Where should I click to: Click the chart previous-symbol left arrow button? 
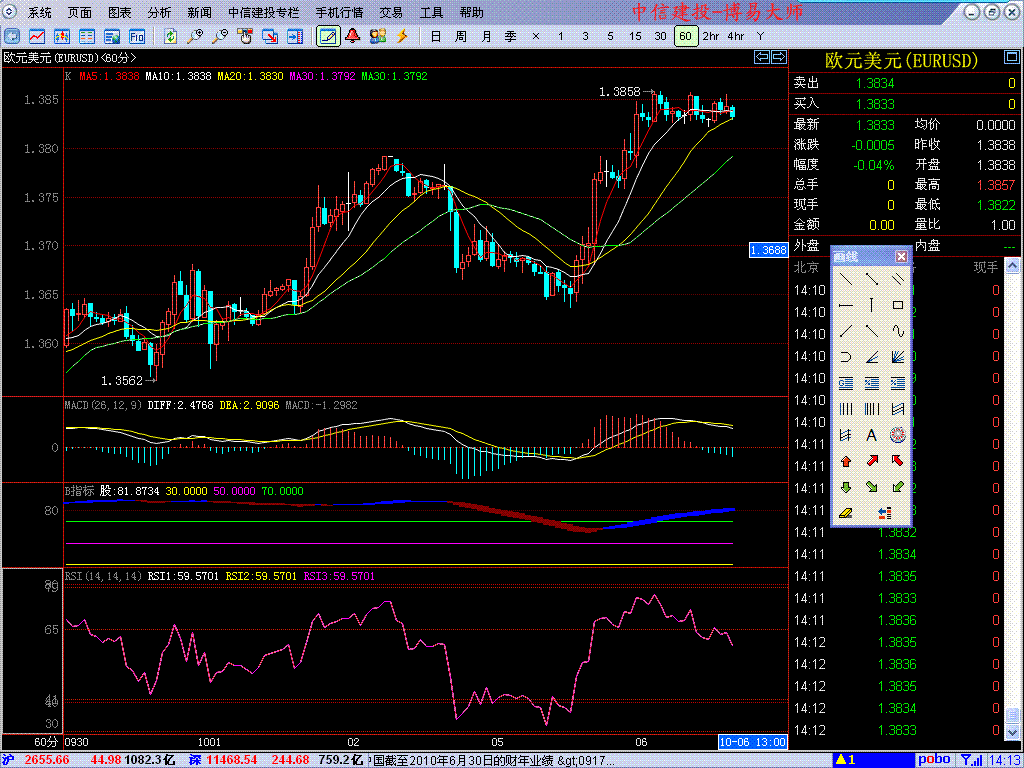(x=762, y=57)
